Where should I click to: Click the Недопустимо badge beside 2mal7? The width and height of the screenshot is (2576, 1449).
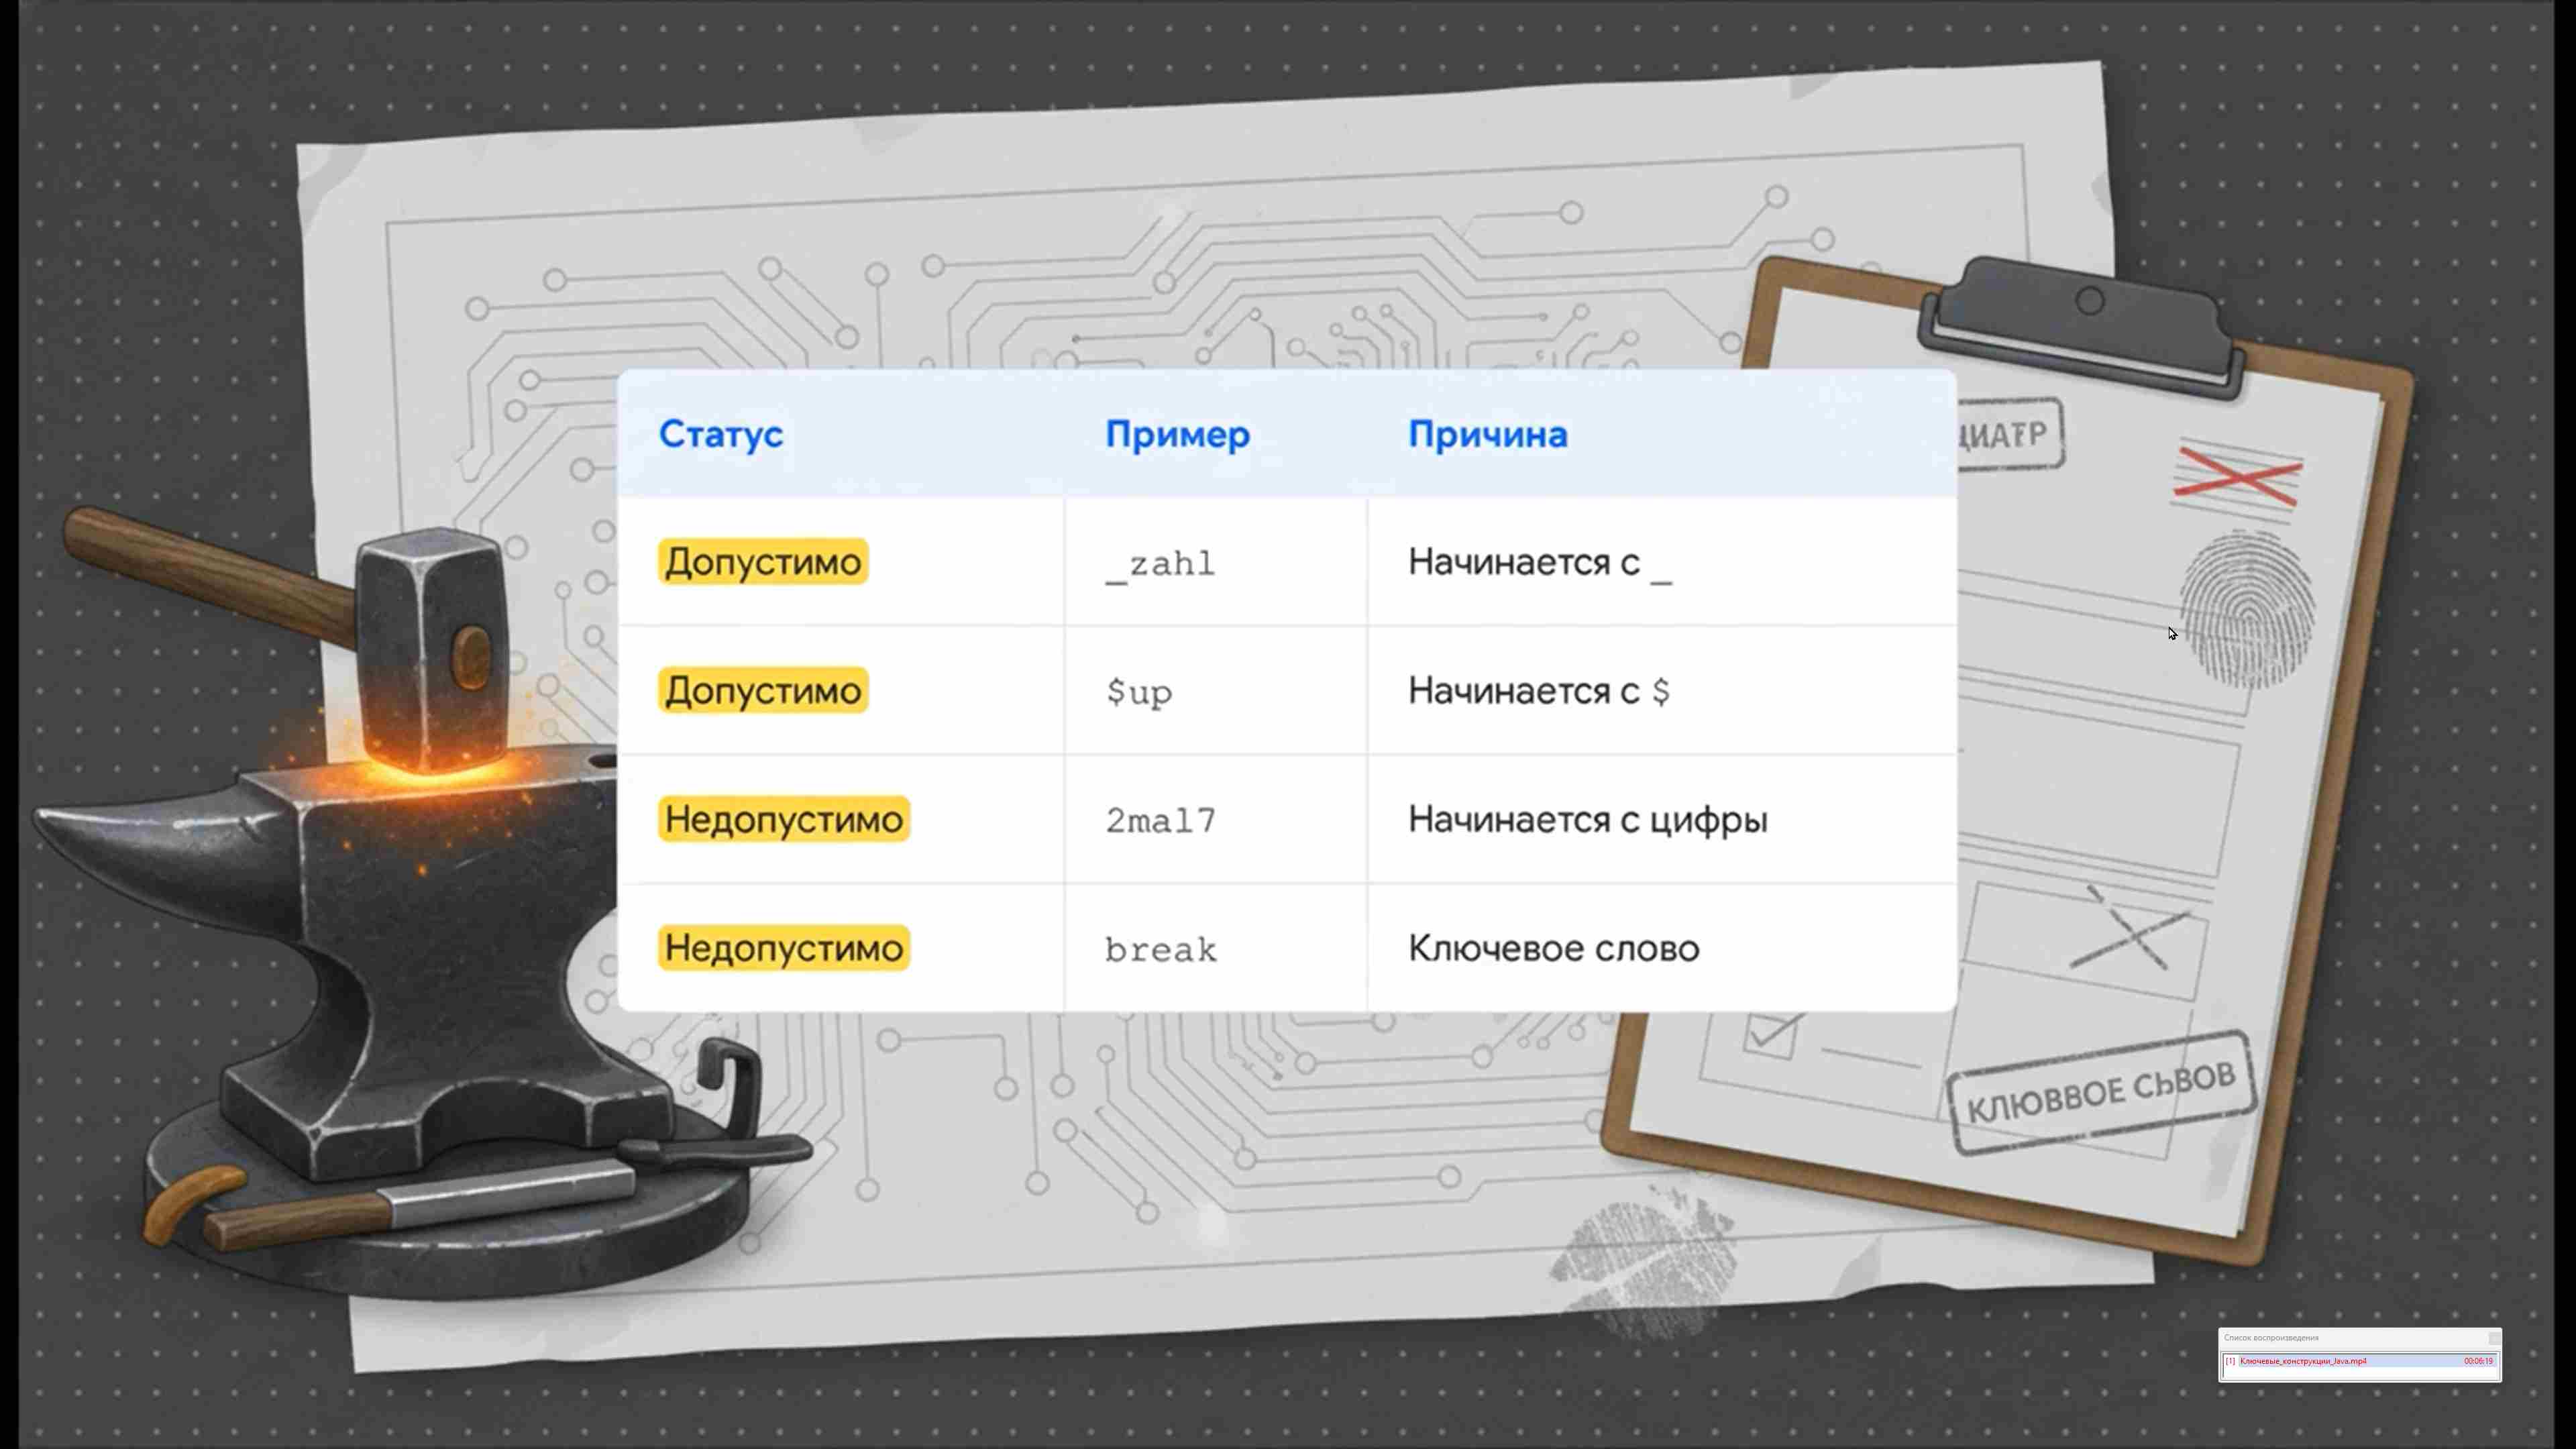784,820
